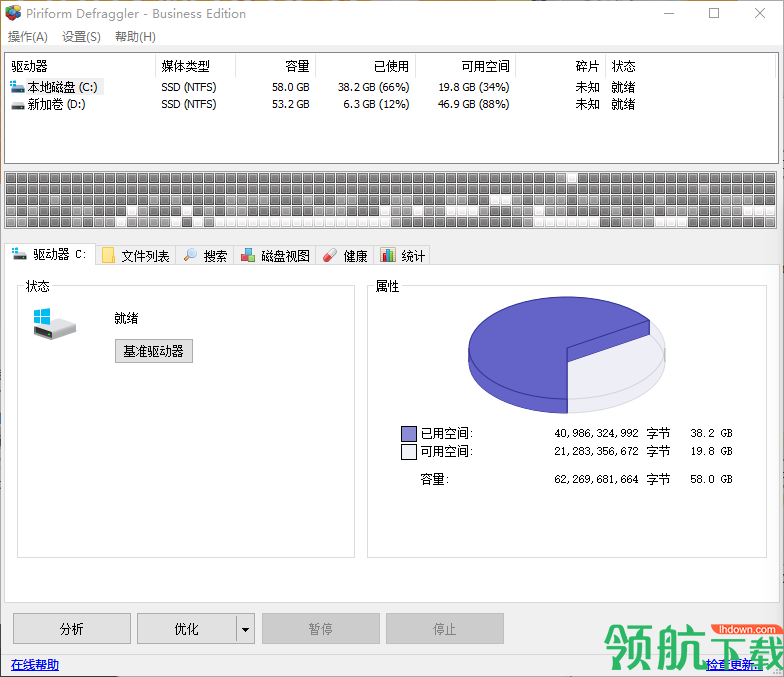Sort by the 已使用 column header
The height and width of the screenshot is (677, 784).
click(x=366, y=66)
